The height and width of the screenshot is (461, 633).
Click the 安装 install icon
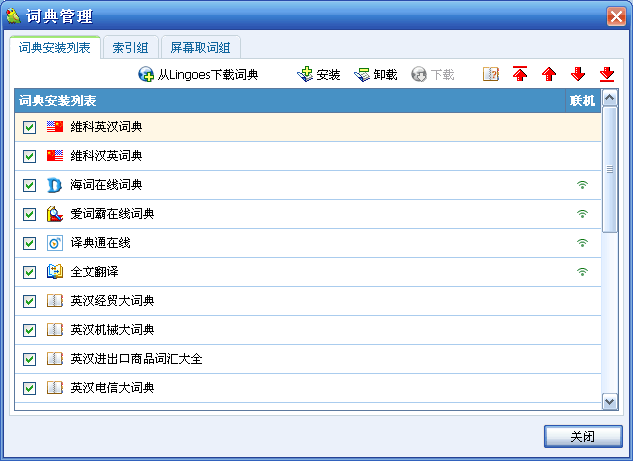(305, 74)
